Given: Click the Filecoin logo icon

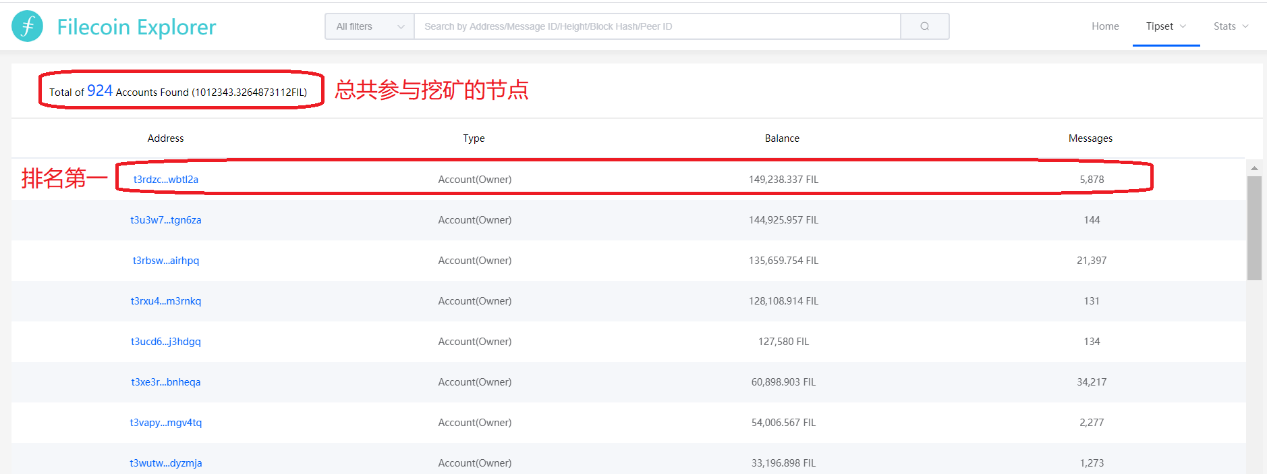Looking at the screenshot, I should [27, 27].
